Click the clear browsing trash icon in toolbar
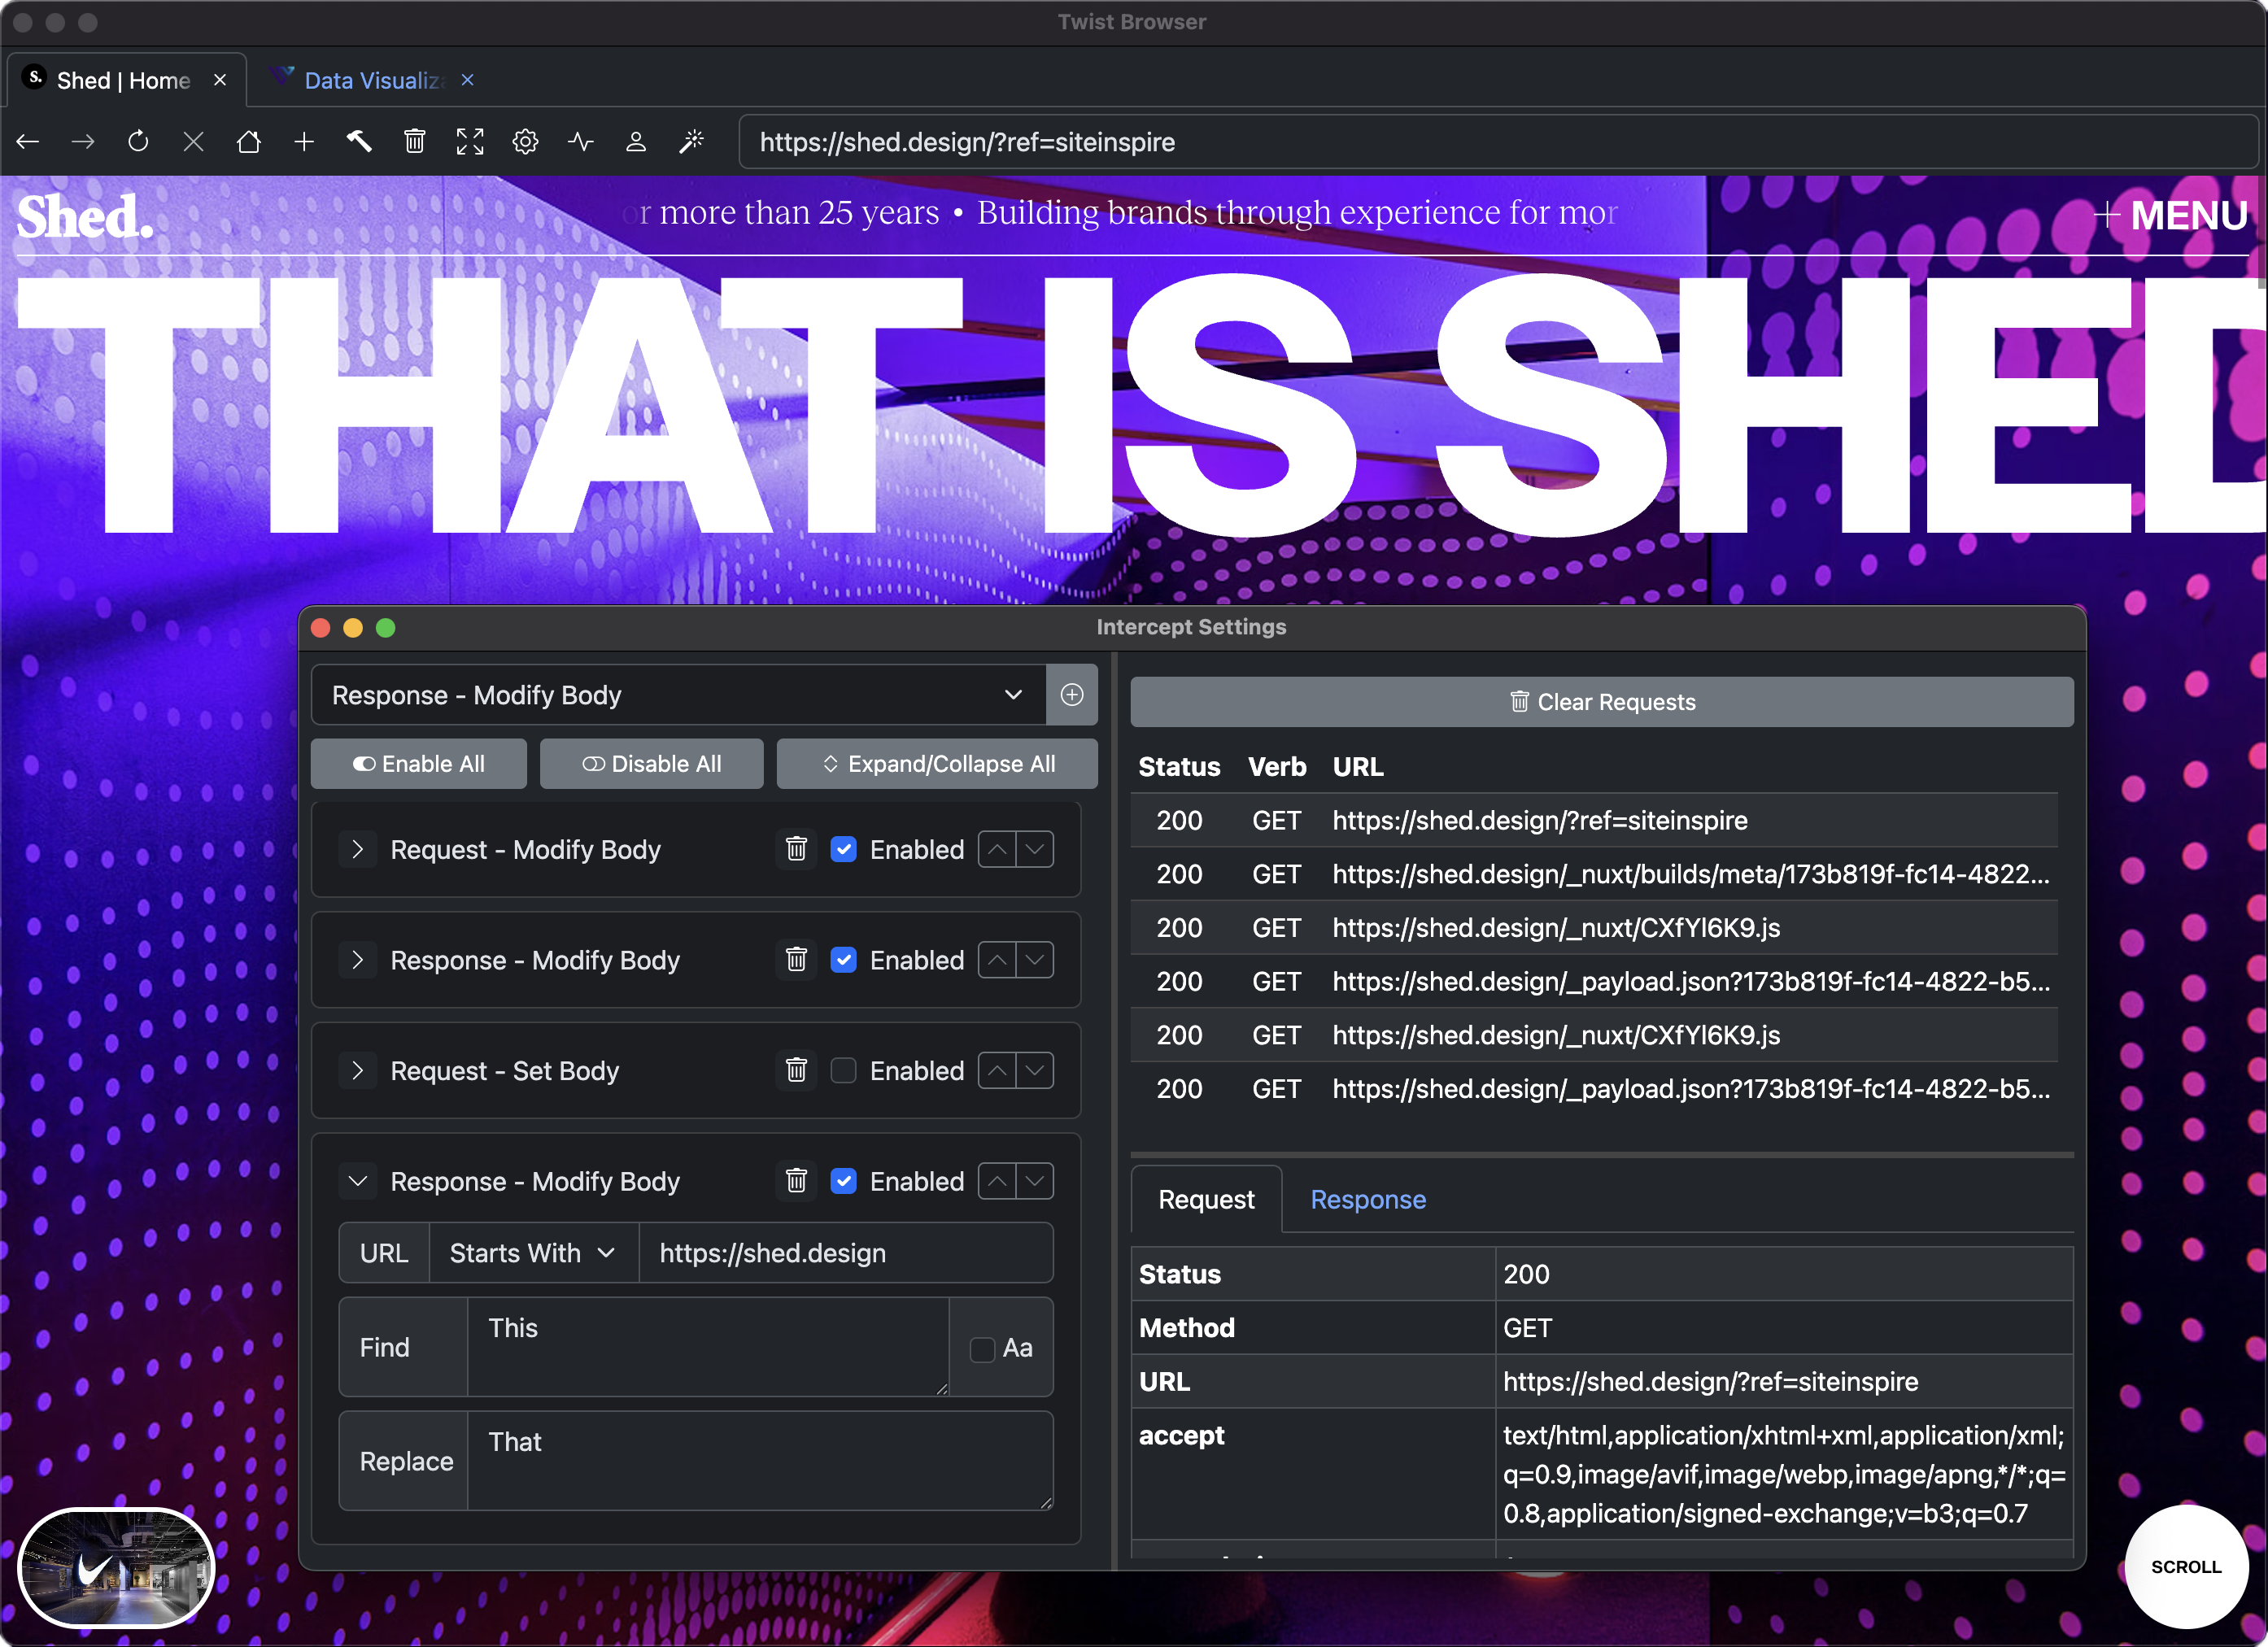 [x=414, y=141]
